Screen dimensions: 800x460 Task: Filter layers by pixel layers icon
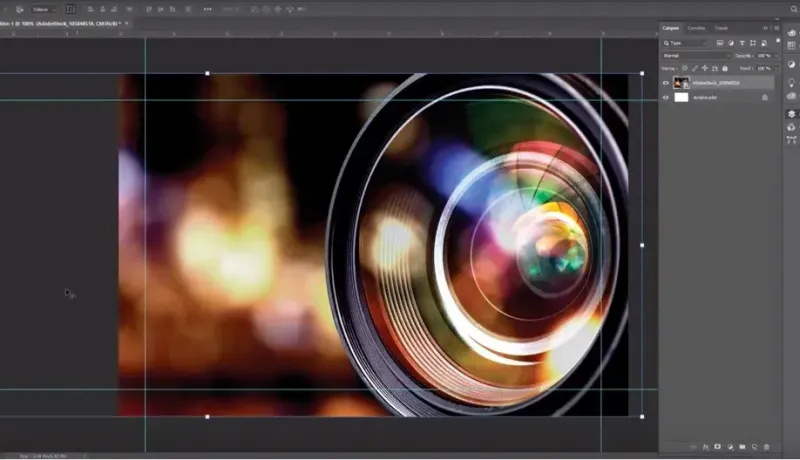[x=720, y=43]
